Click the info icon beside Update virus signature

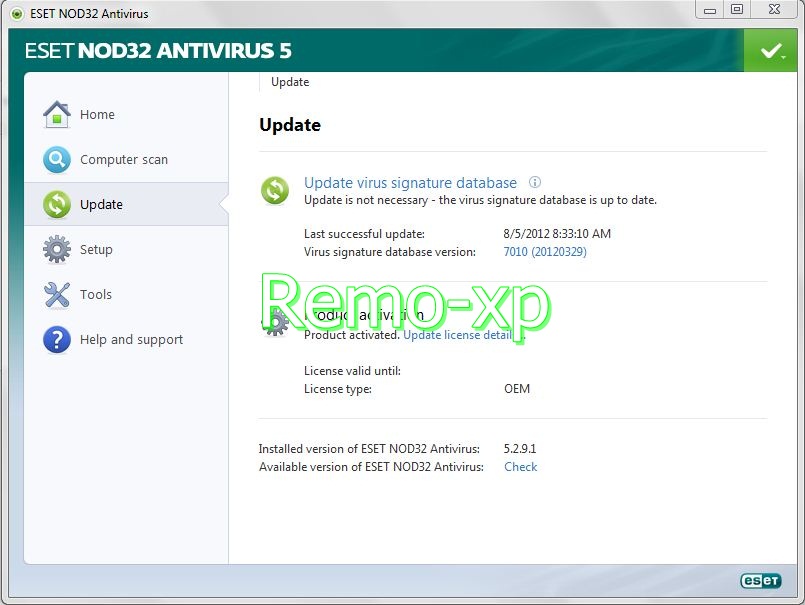click(535, 182)
